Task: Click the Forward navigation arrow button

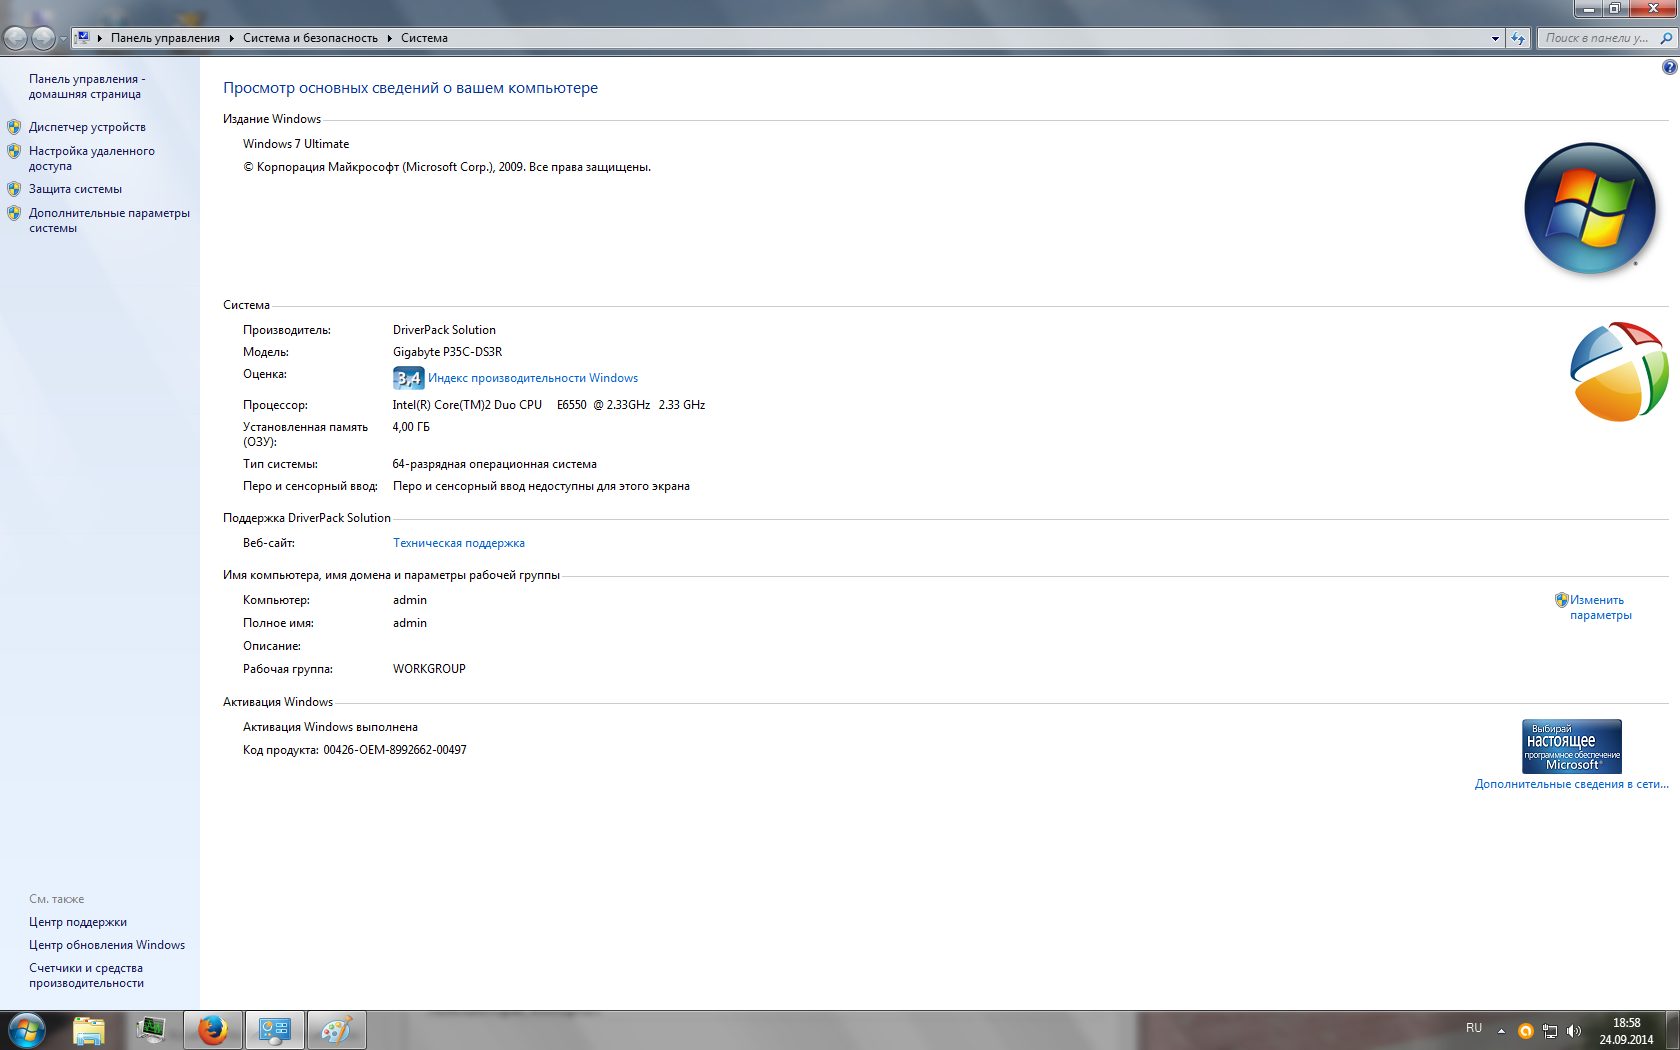Action: [43, 38]
